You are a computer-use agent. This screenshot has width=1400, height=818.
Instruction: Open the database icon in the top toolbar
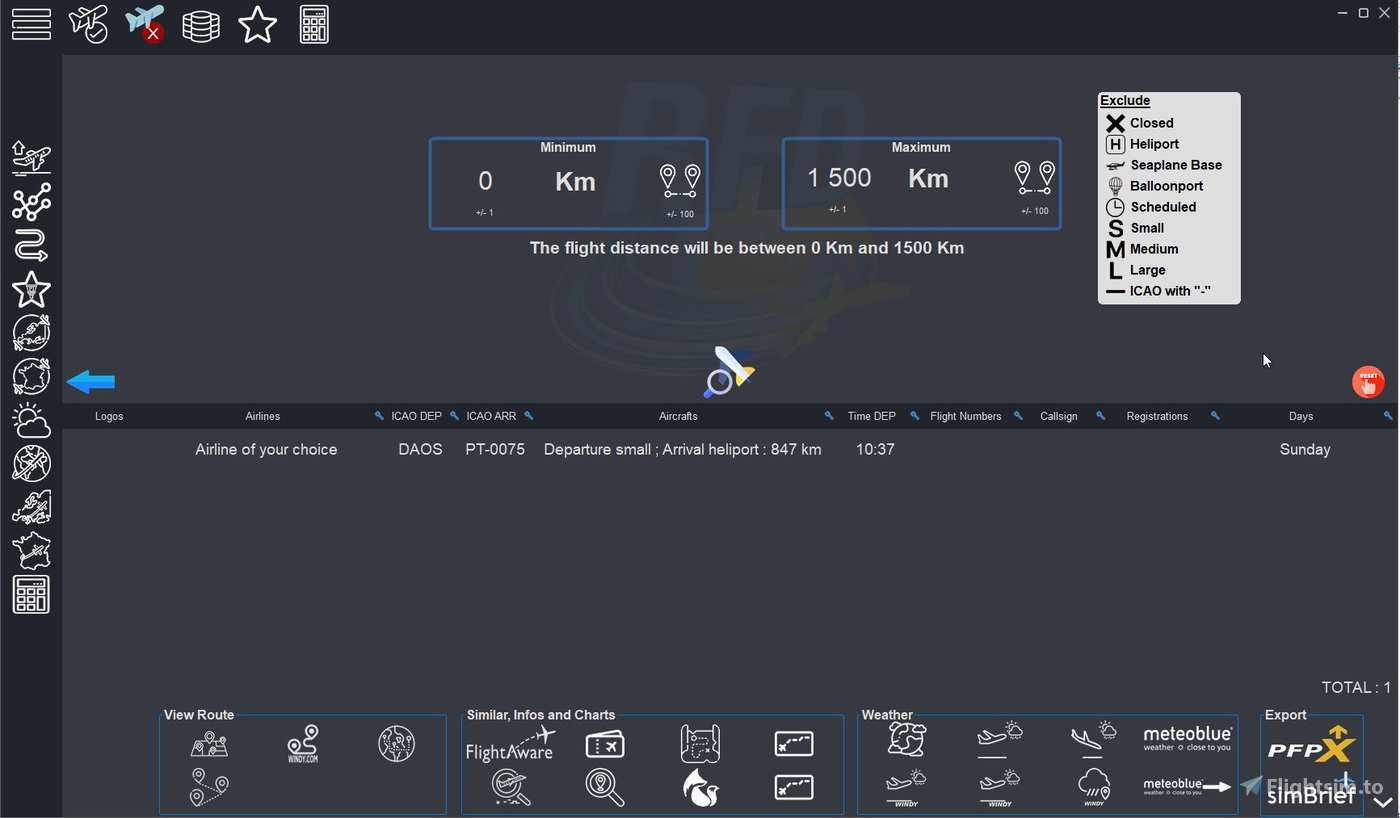click(x=201, y=24)
